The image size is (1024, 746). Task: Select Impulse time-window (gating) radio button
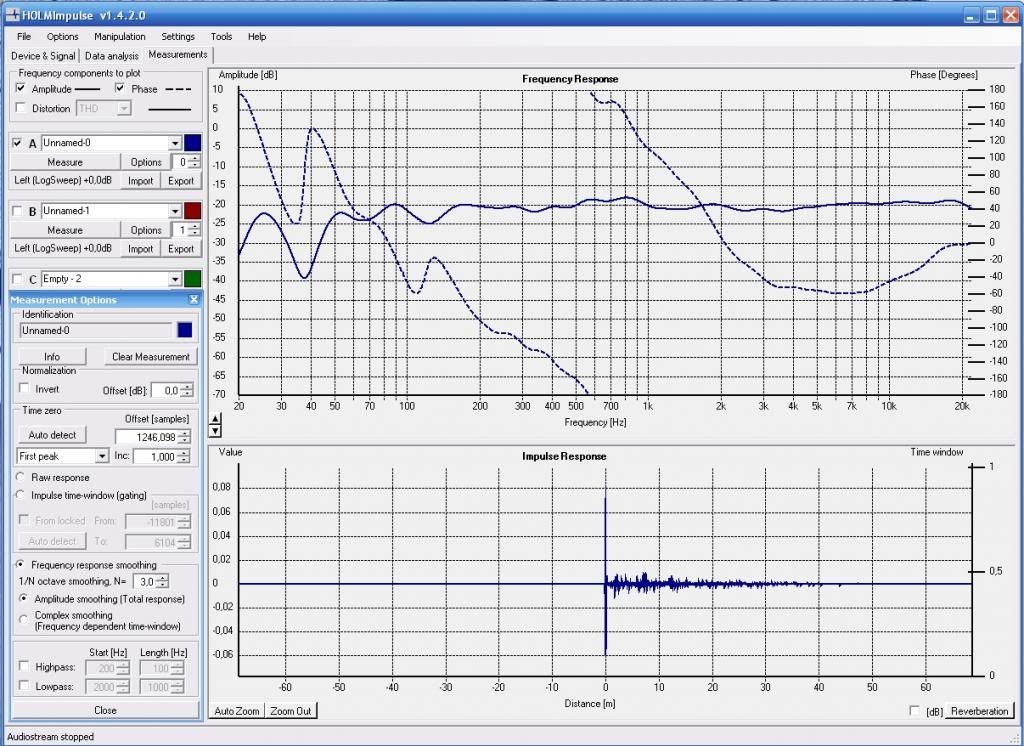[x=20, y=495]
